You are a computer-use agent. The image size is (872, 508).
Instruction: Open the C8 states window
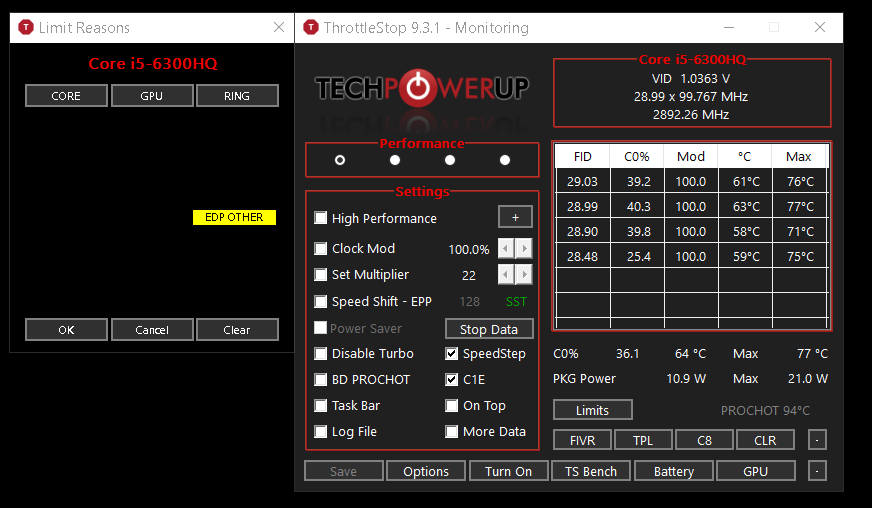point(704,440)
